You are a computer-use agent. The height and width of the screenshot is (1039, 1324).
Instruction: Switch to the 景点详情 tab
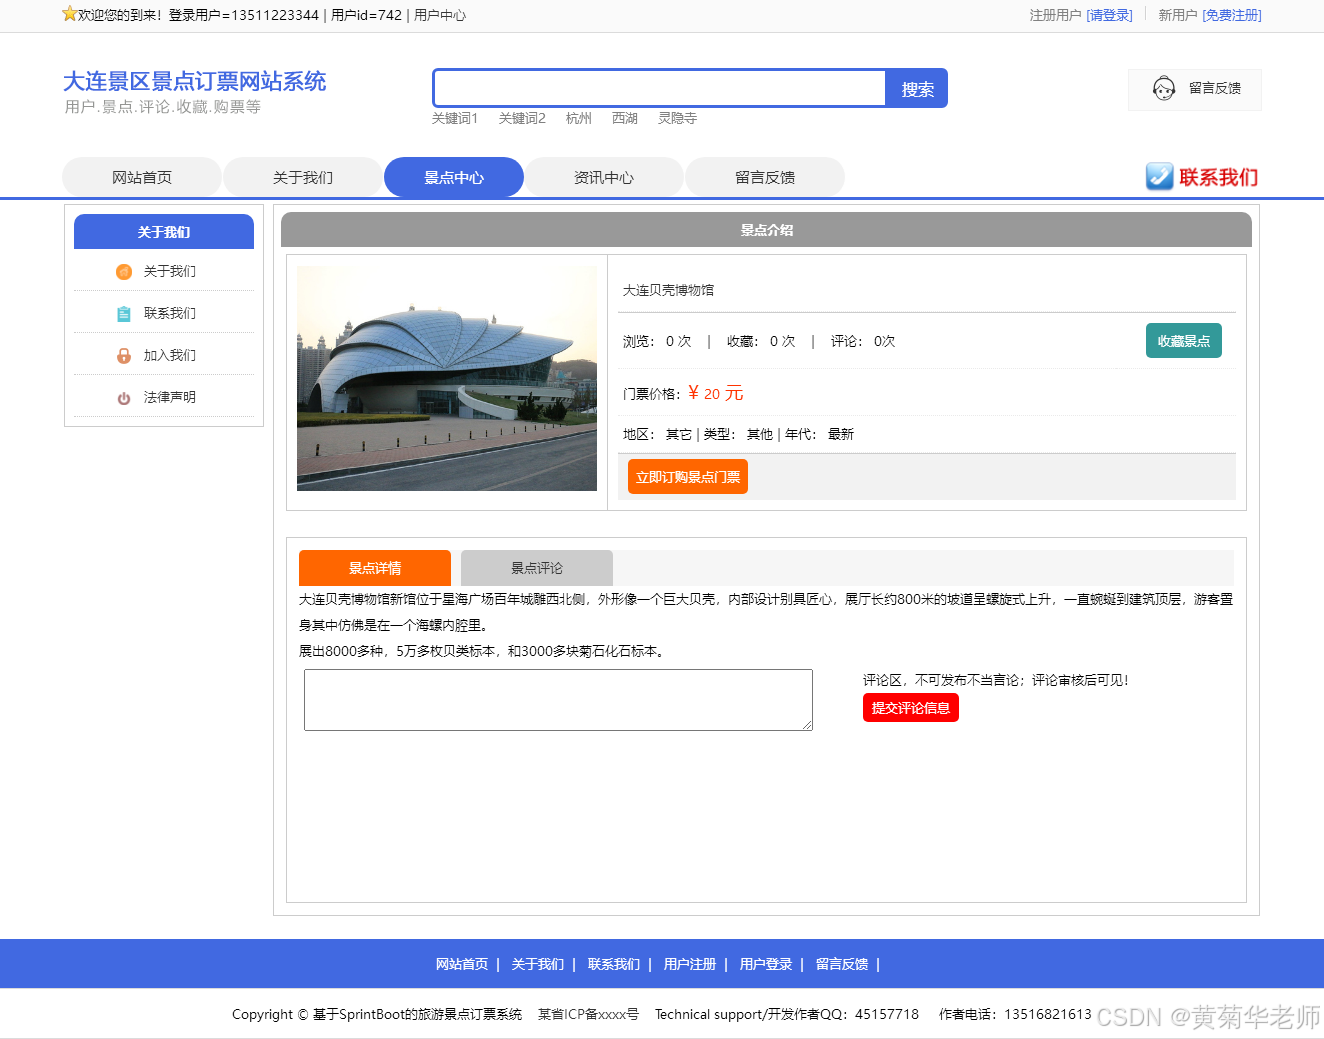[x=375, y=568]
